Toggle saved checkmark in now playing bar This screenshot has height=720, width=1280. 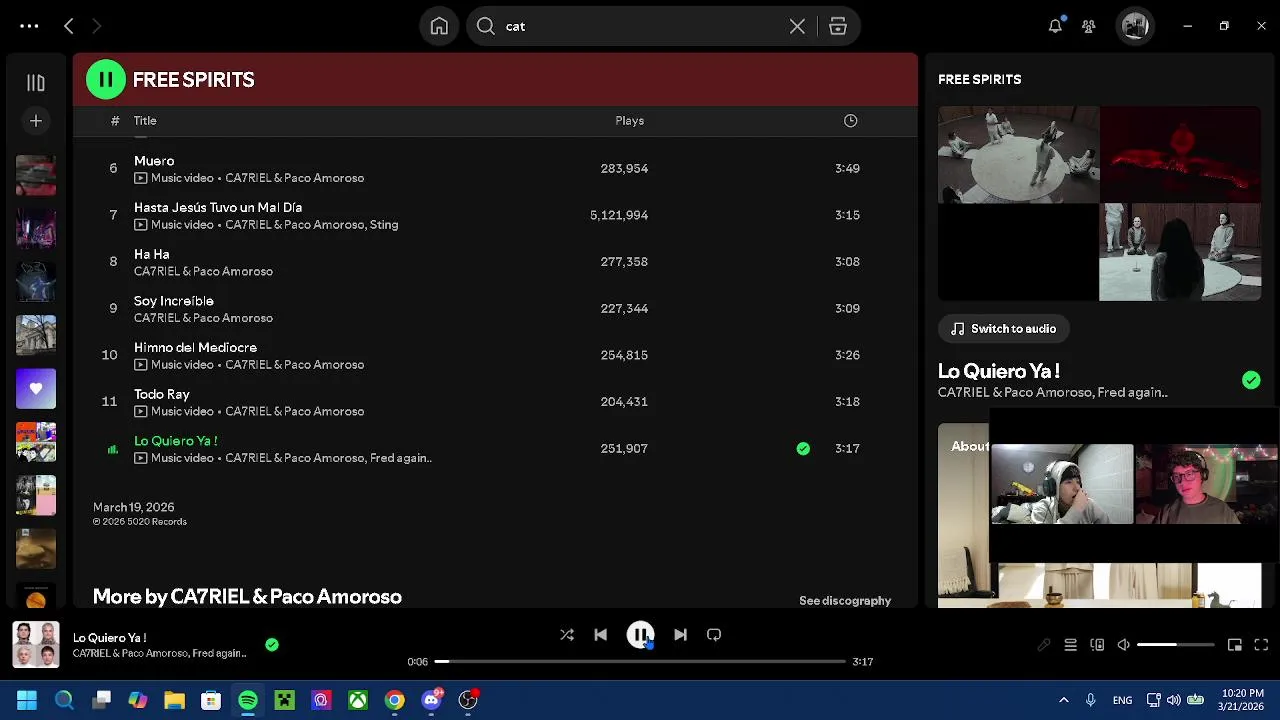pyautogui.click(x=272, y=645)
